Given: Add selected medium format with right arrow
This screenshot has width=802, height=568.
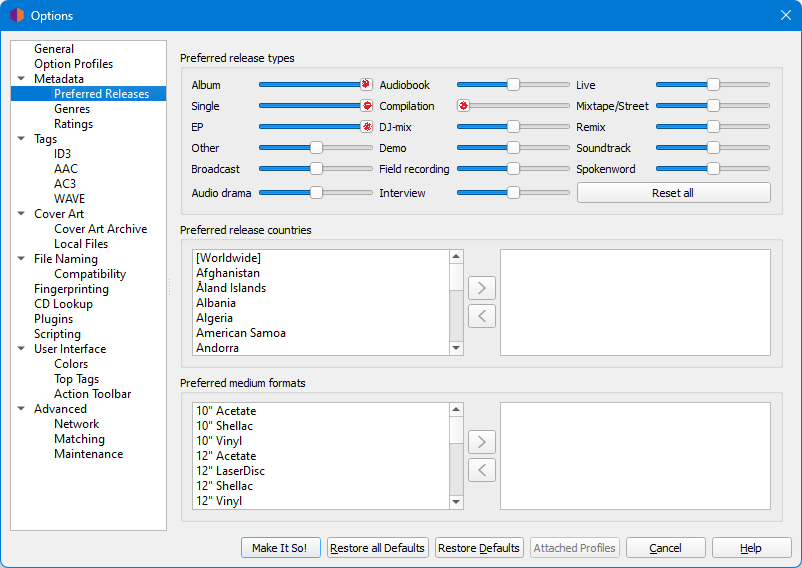Looking at the screenshot, I should pos(482,442).
